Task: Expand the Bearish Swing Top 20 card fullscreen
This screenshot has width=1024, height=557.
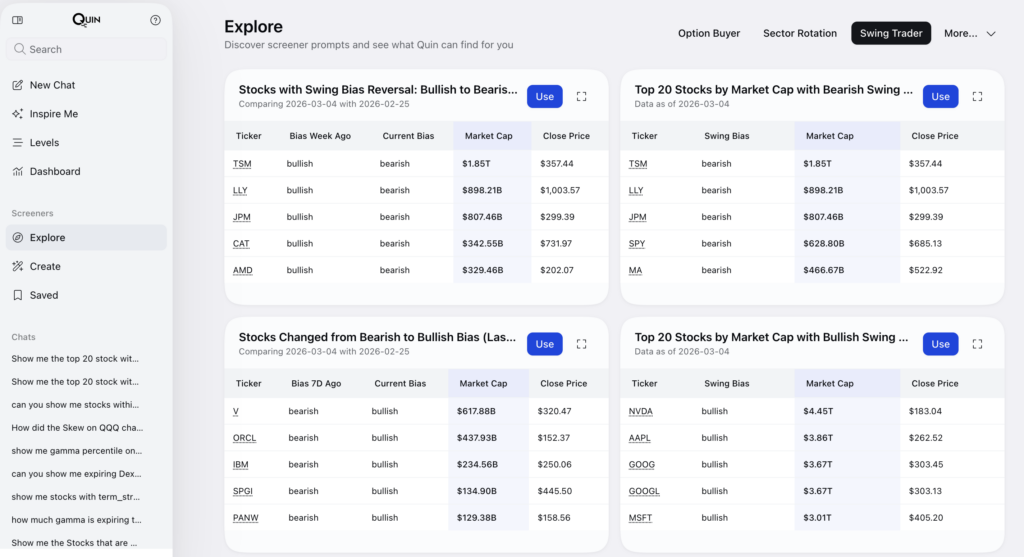Action: coord(977,97)
